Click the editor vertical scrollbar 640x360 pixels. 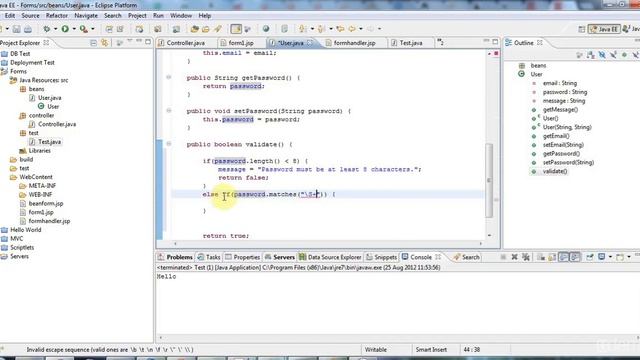489,180
